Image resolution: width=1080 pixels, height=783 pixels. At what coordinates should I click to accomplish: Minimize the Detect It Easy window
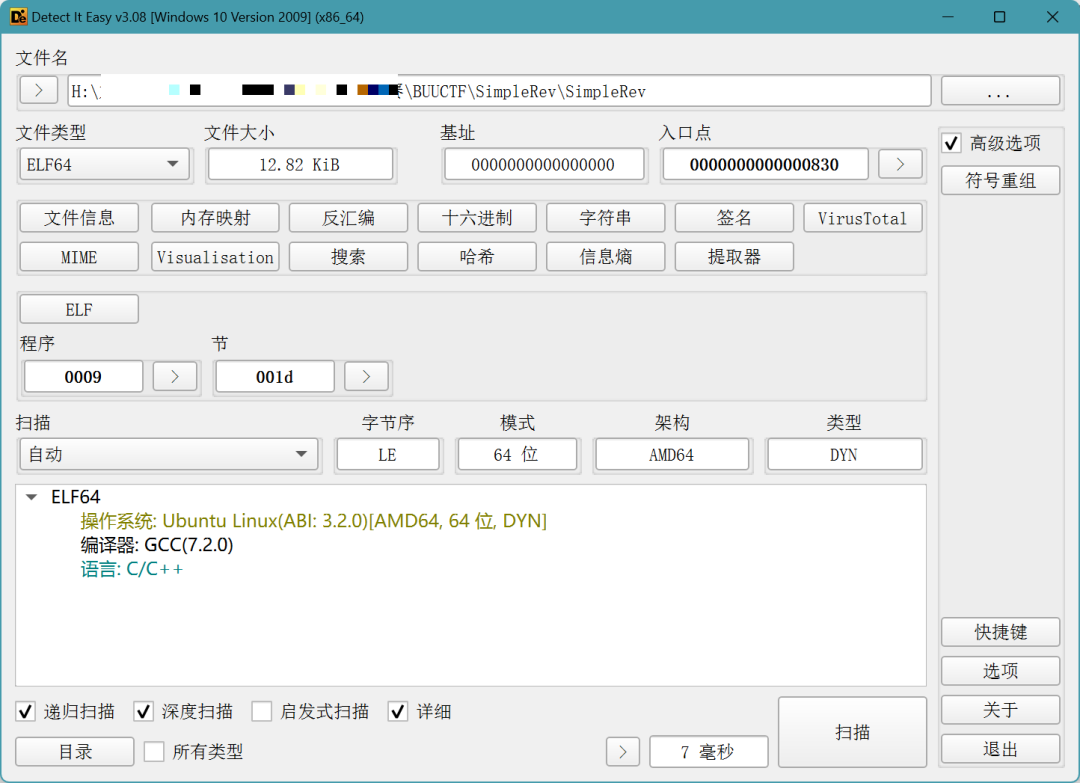tap(948, 17)
